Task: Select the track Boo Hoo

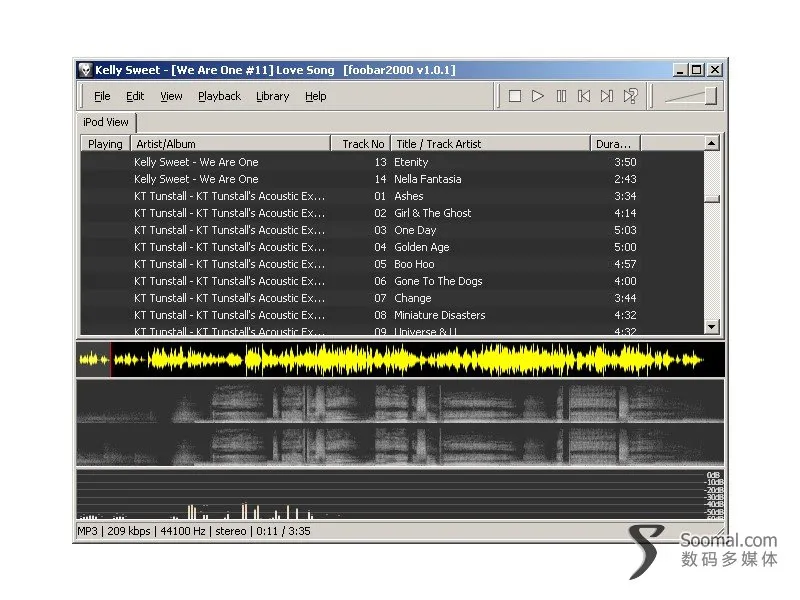Action: point(414,264)
